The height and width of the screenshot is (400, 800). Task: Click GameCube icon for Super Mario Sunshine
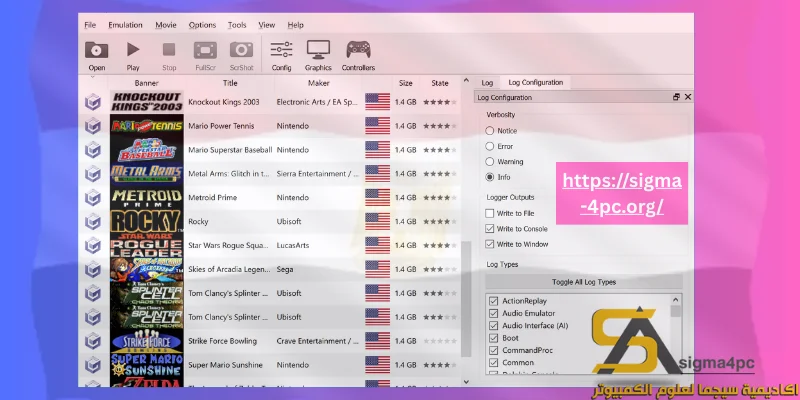(x=92, y=365)
